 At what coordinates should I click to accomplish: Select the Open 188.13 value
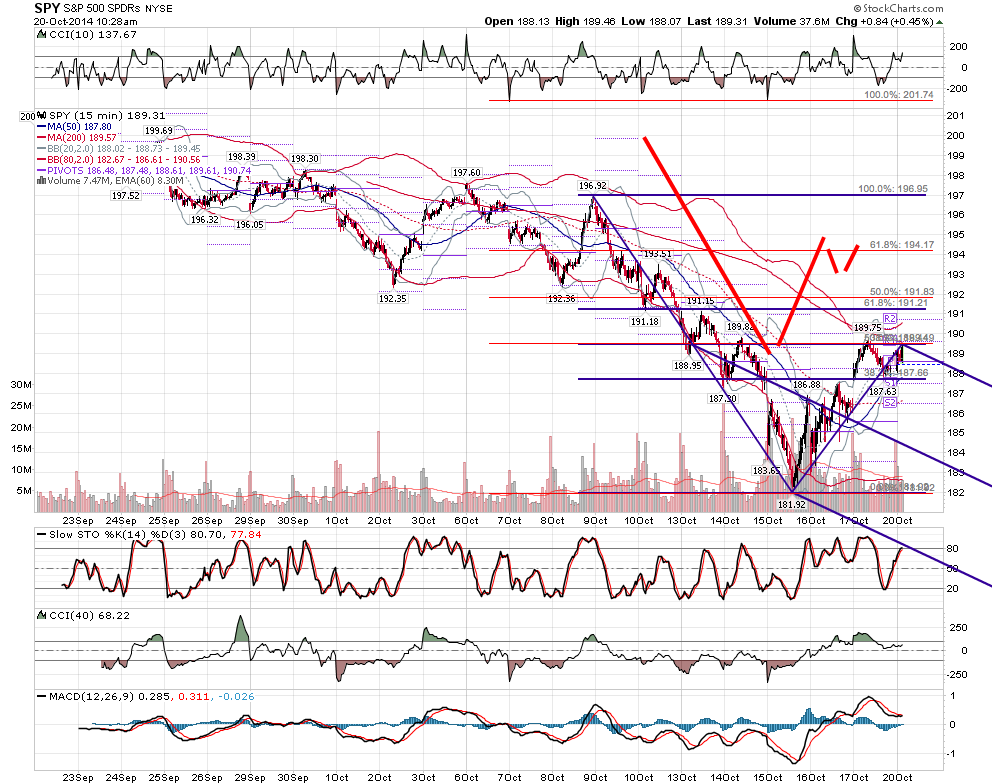517,22
